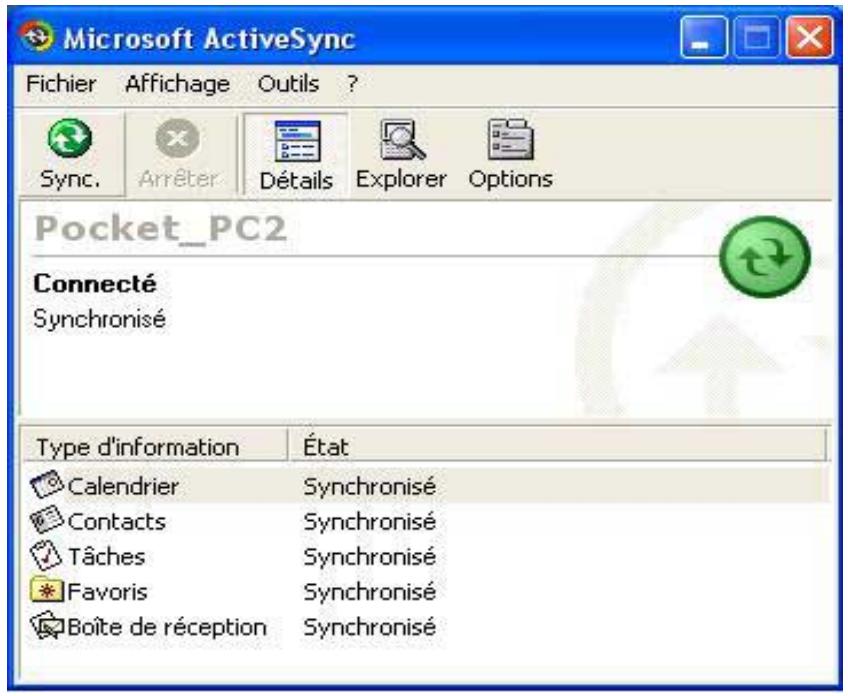Click the Favoris label text
The image size is (848, 696).
[108, 592]
